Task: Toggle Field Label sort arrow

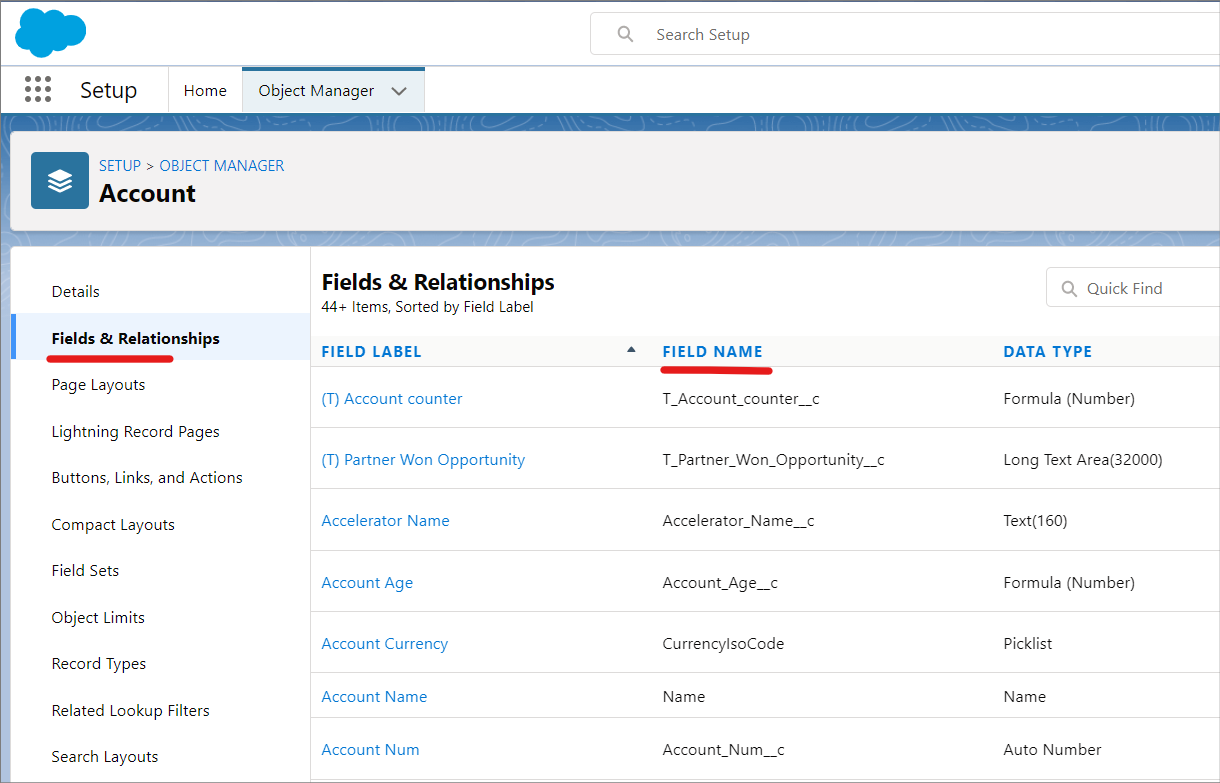Action: click(x=631, y=350)
